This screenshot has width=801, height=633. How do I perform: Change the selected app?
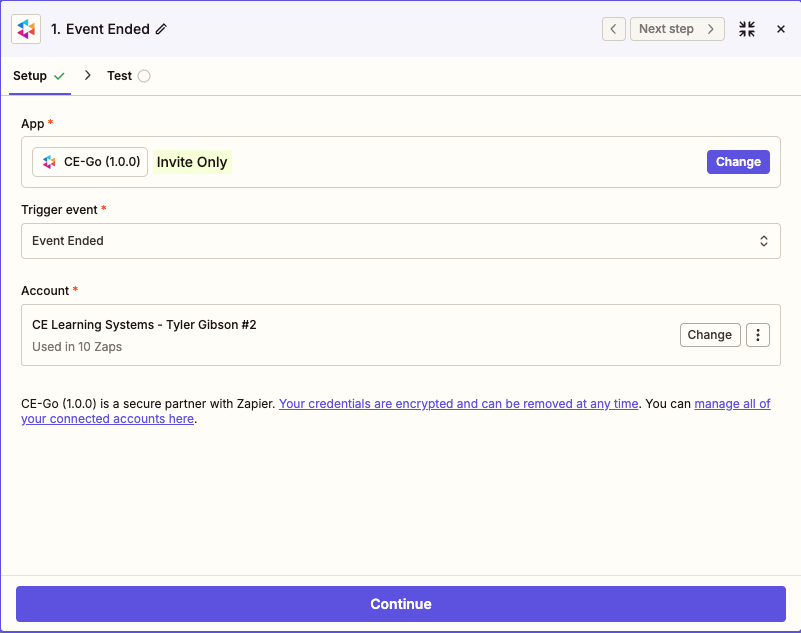click(738, 162)
